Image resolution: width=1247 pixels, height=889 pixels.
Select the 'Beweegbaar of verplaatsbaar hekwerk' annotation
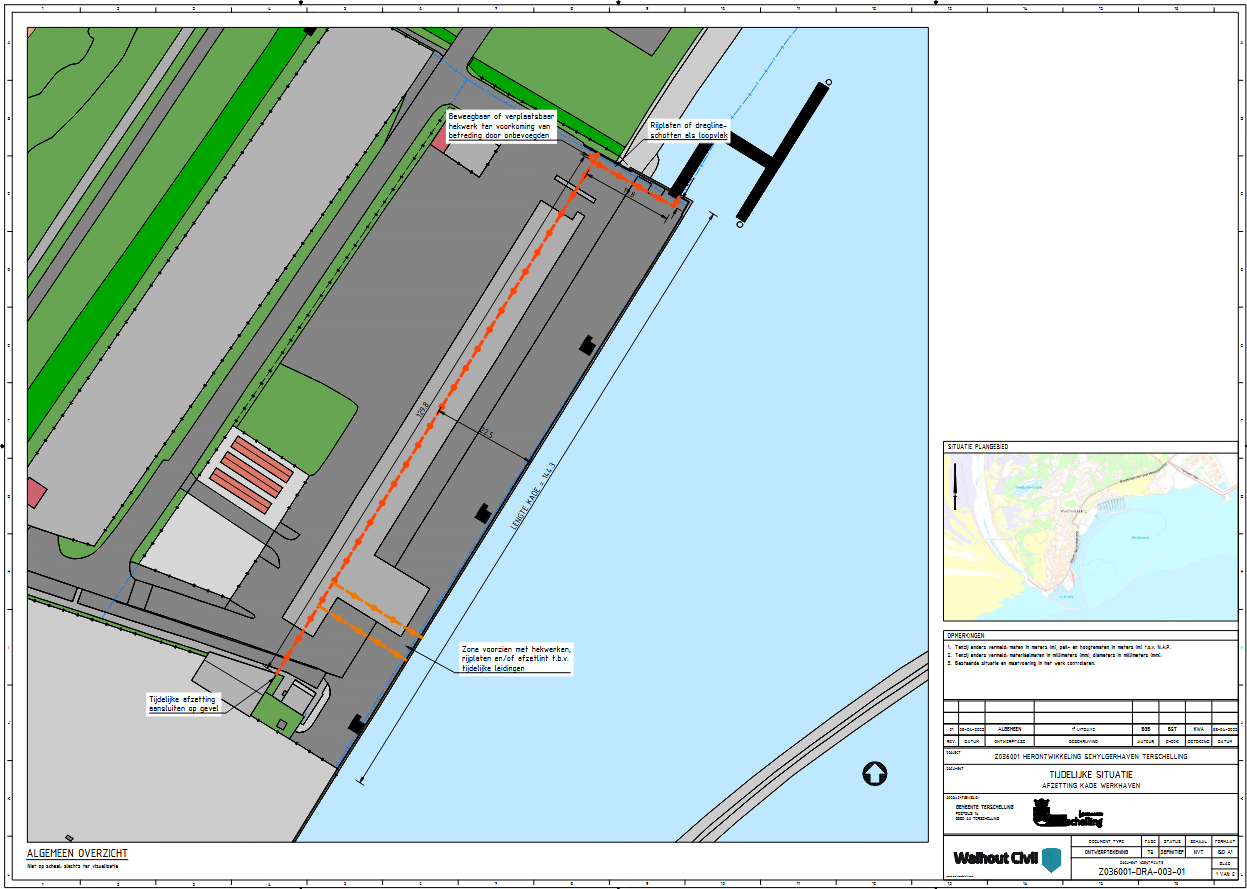[501, 126]
